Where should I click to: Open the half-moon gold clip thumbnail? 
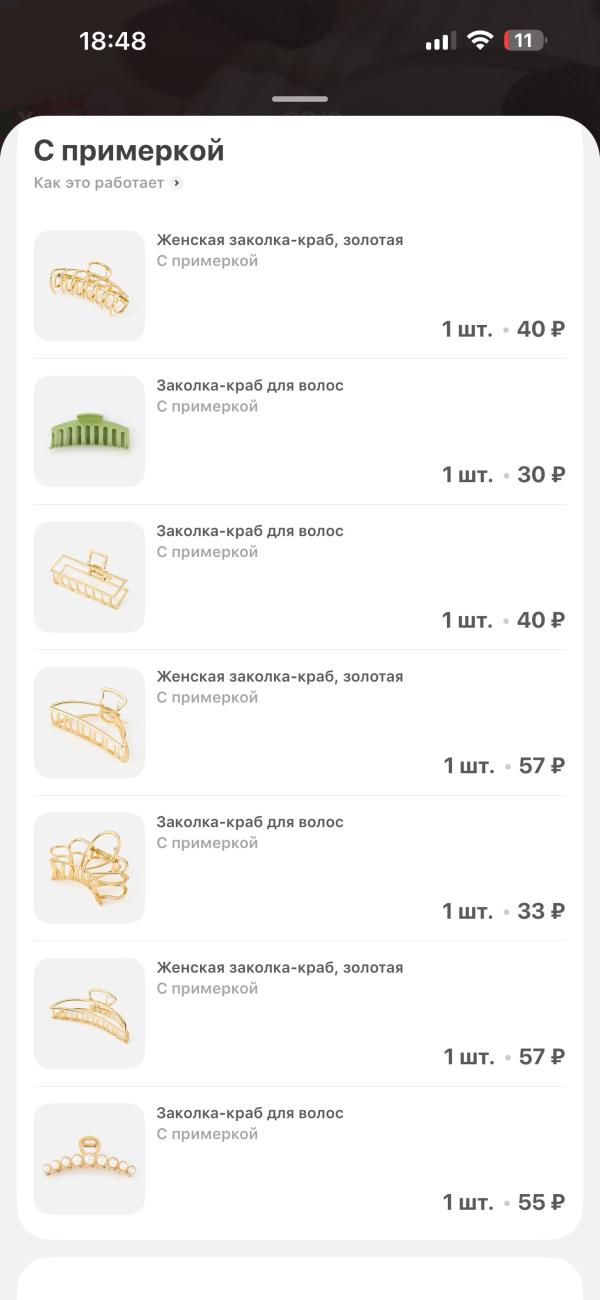tap(89, 722)
